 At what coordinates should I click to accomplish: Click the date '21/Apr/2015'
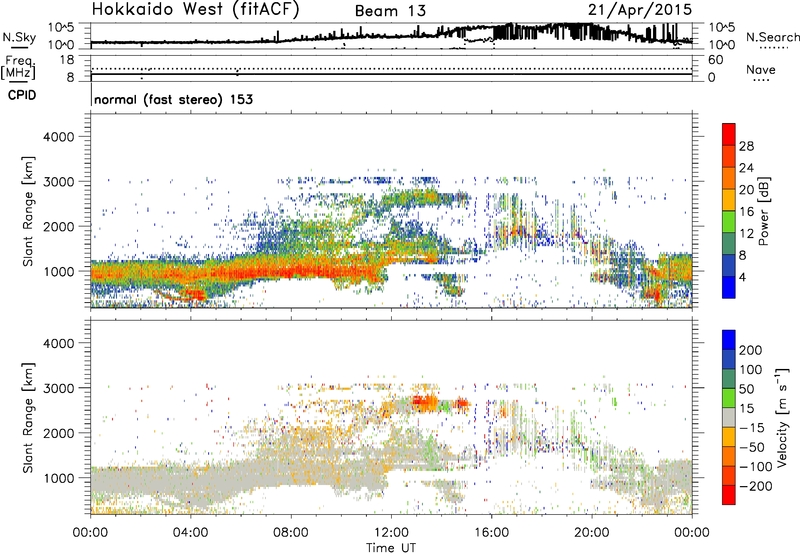click(x=640, y=10)
